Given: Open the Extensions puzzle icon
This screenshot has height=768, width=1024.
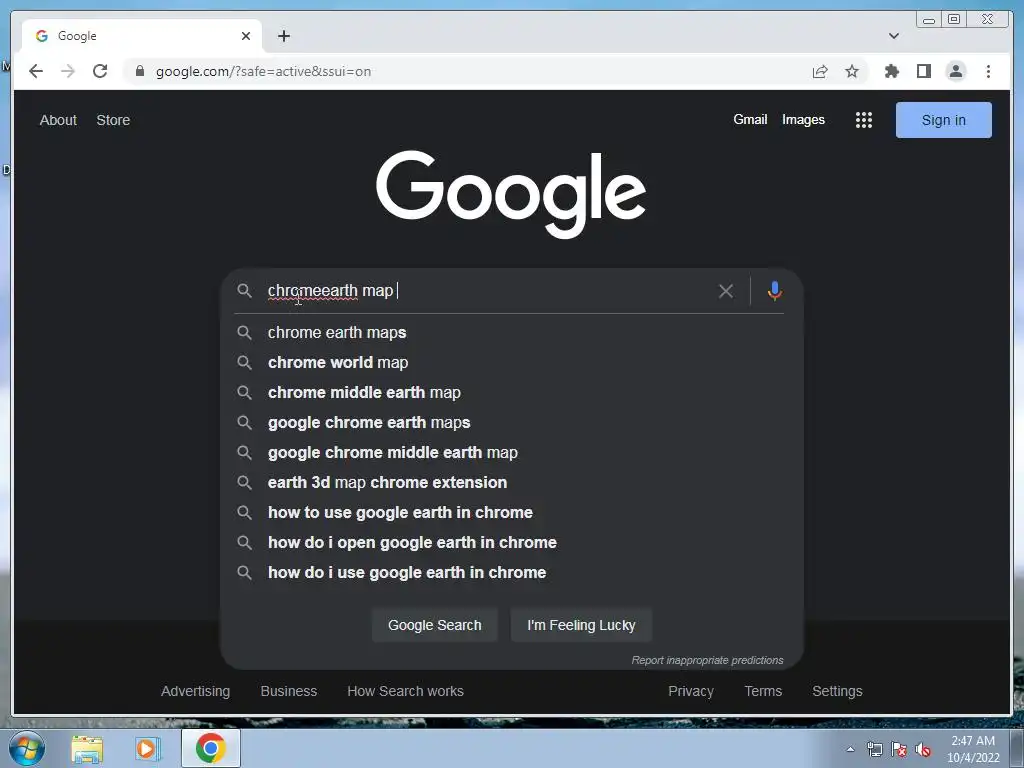Looking at the screenshot, I should click(891, 71).
